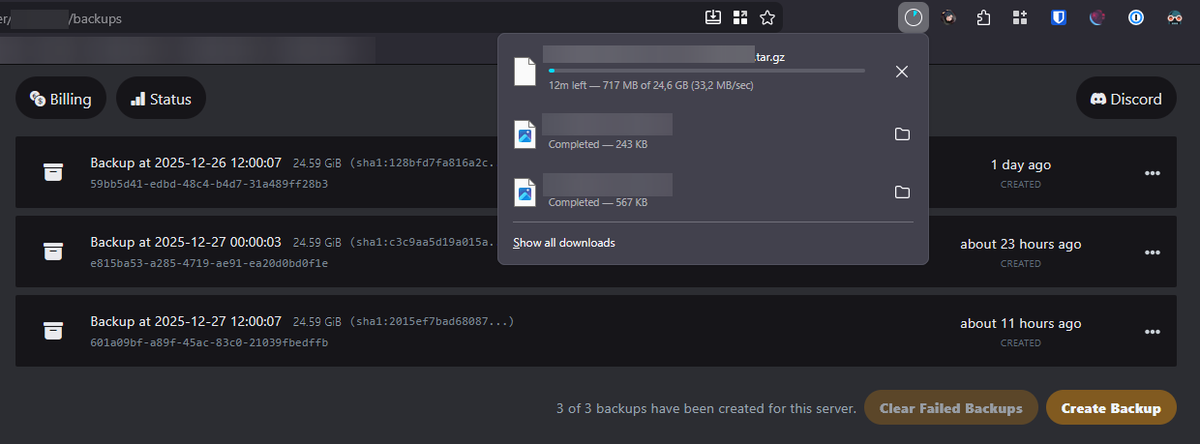Click the tar.gz file icon in downloads

[x=525, y=72]
